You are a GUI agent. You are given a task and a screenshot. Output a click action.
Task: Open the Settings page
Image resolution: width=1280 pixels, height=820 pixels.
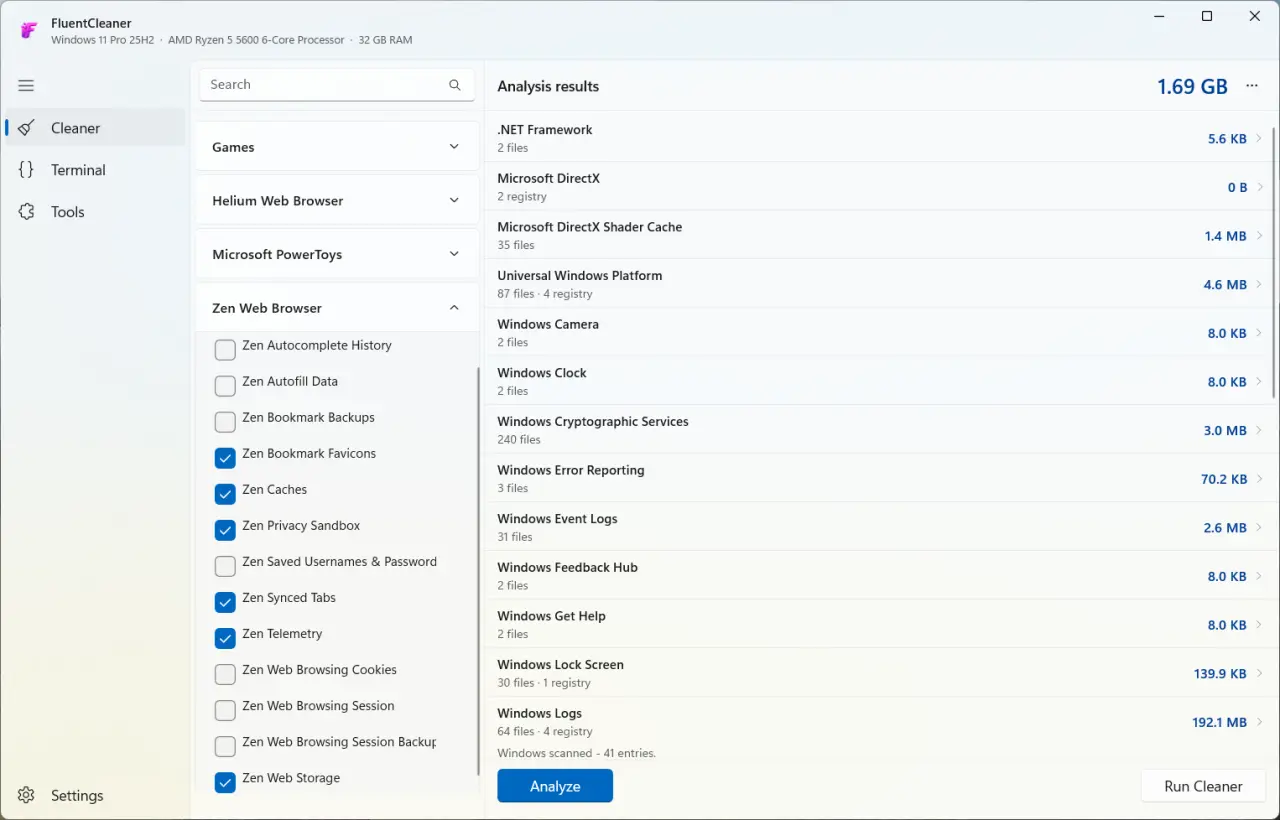pos(96,796)
